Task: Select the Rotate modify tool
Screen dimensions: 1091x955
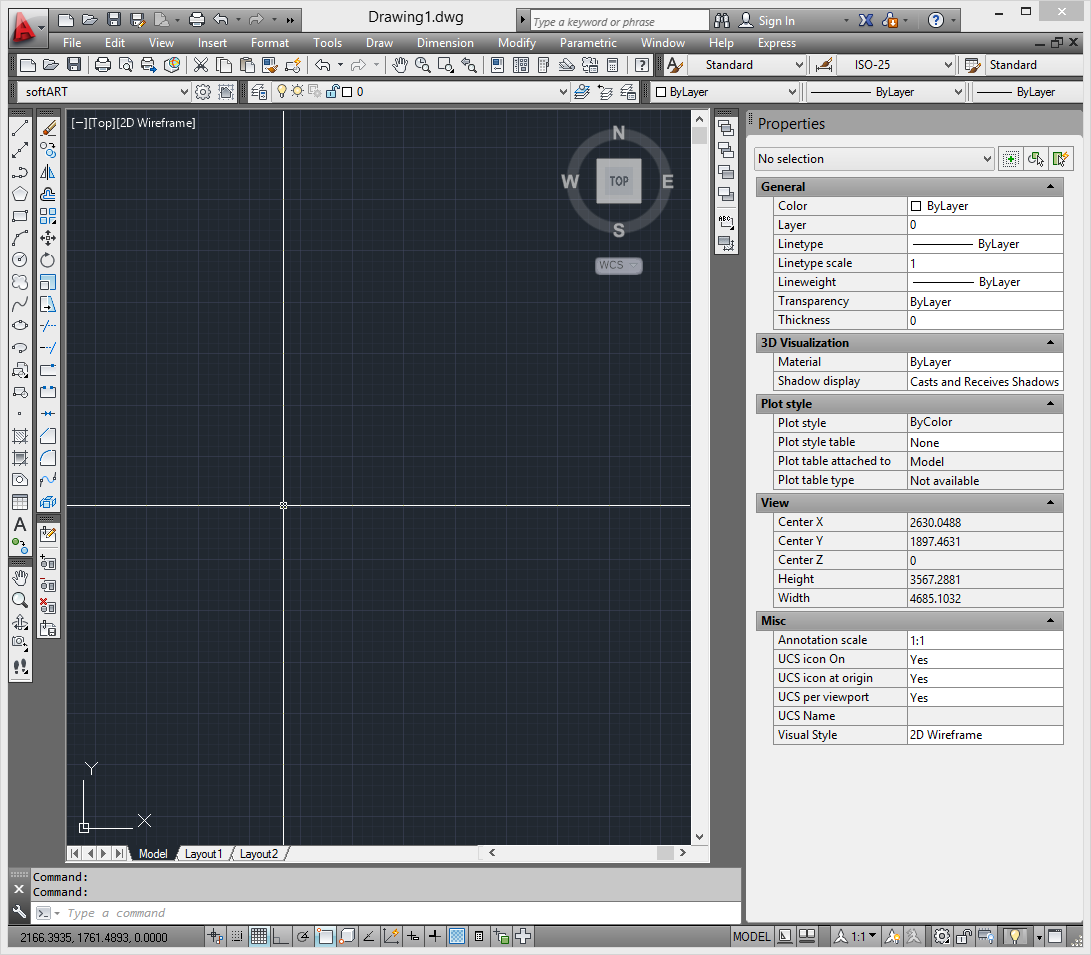Action: (x=48, y=260)
